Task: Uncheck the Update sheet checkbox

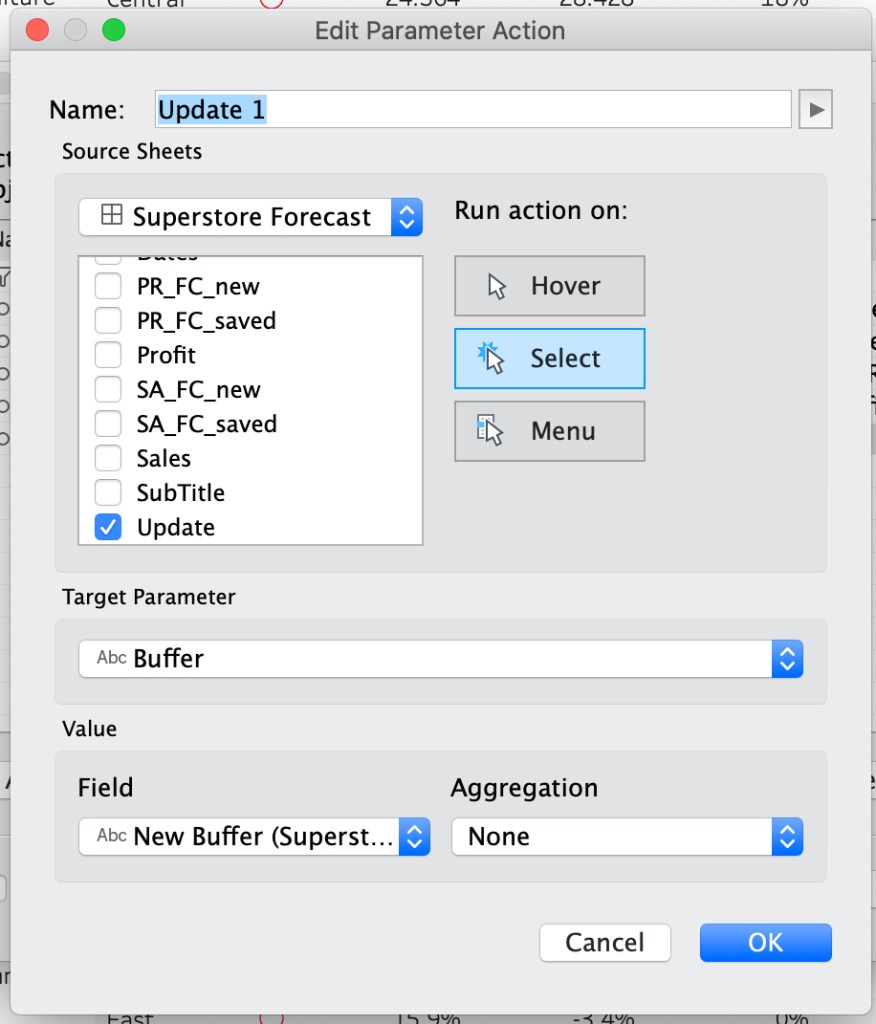Action: [x=108, y=527]
